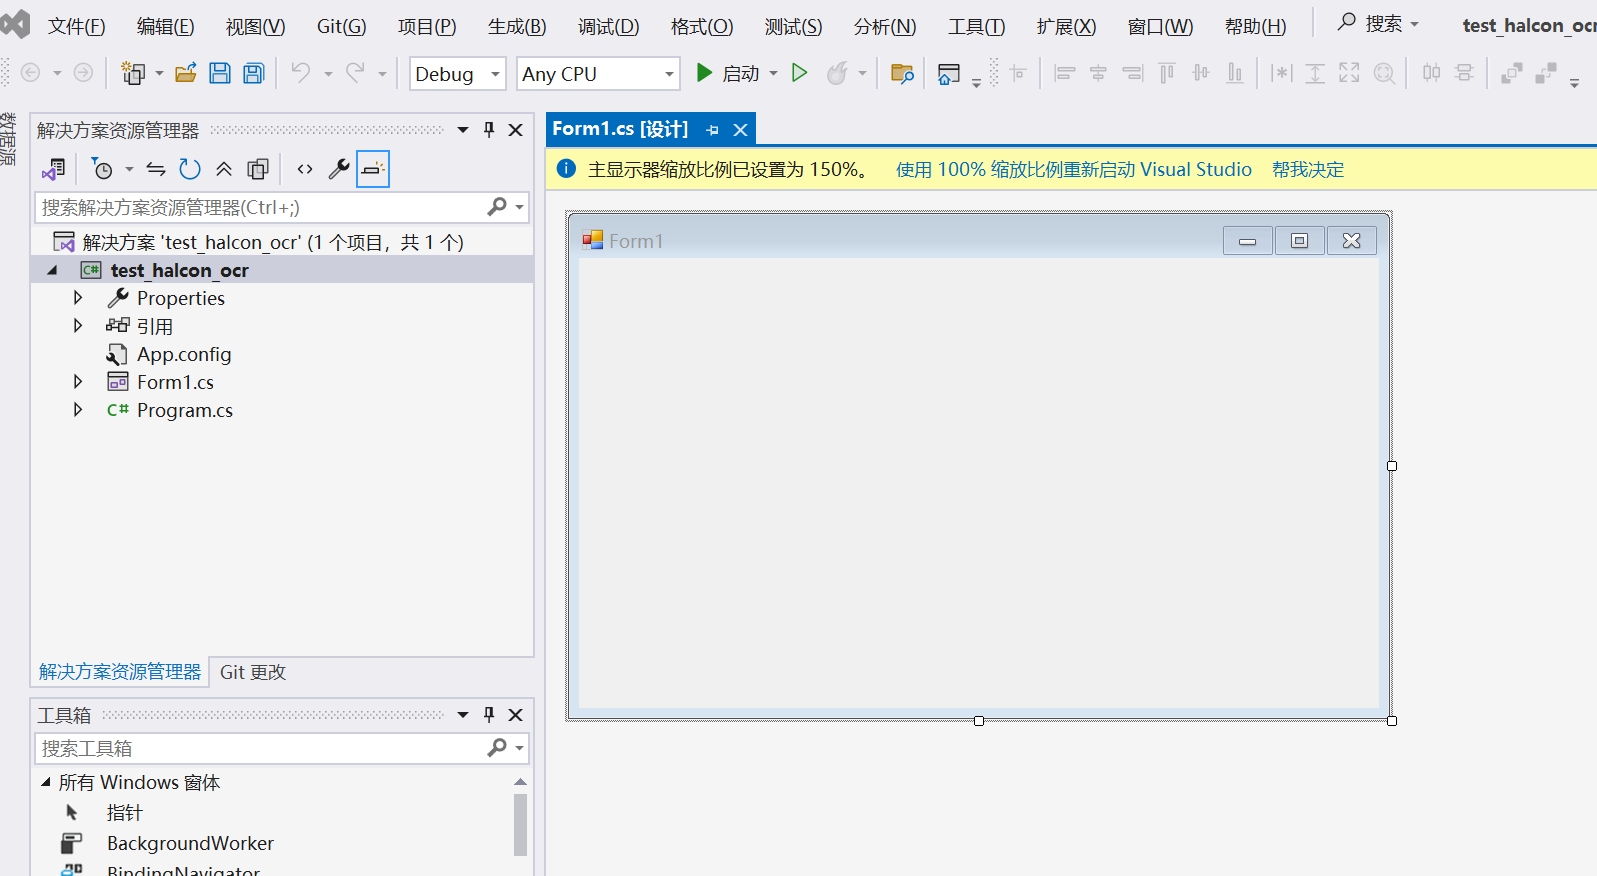Select the 指针 pointer tool in Toolbox

(124, 812)
